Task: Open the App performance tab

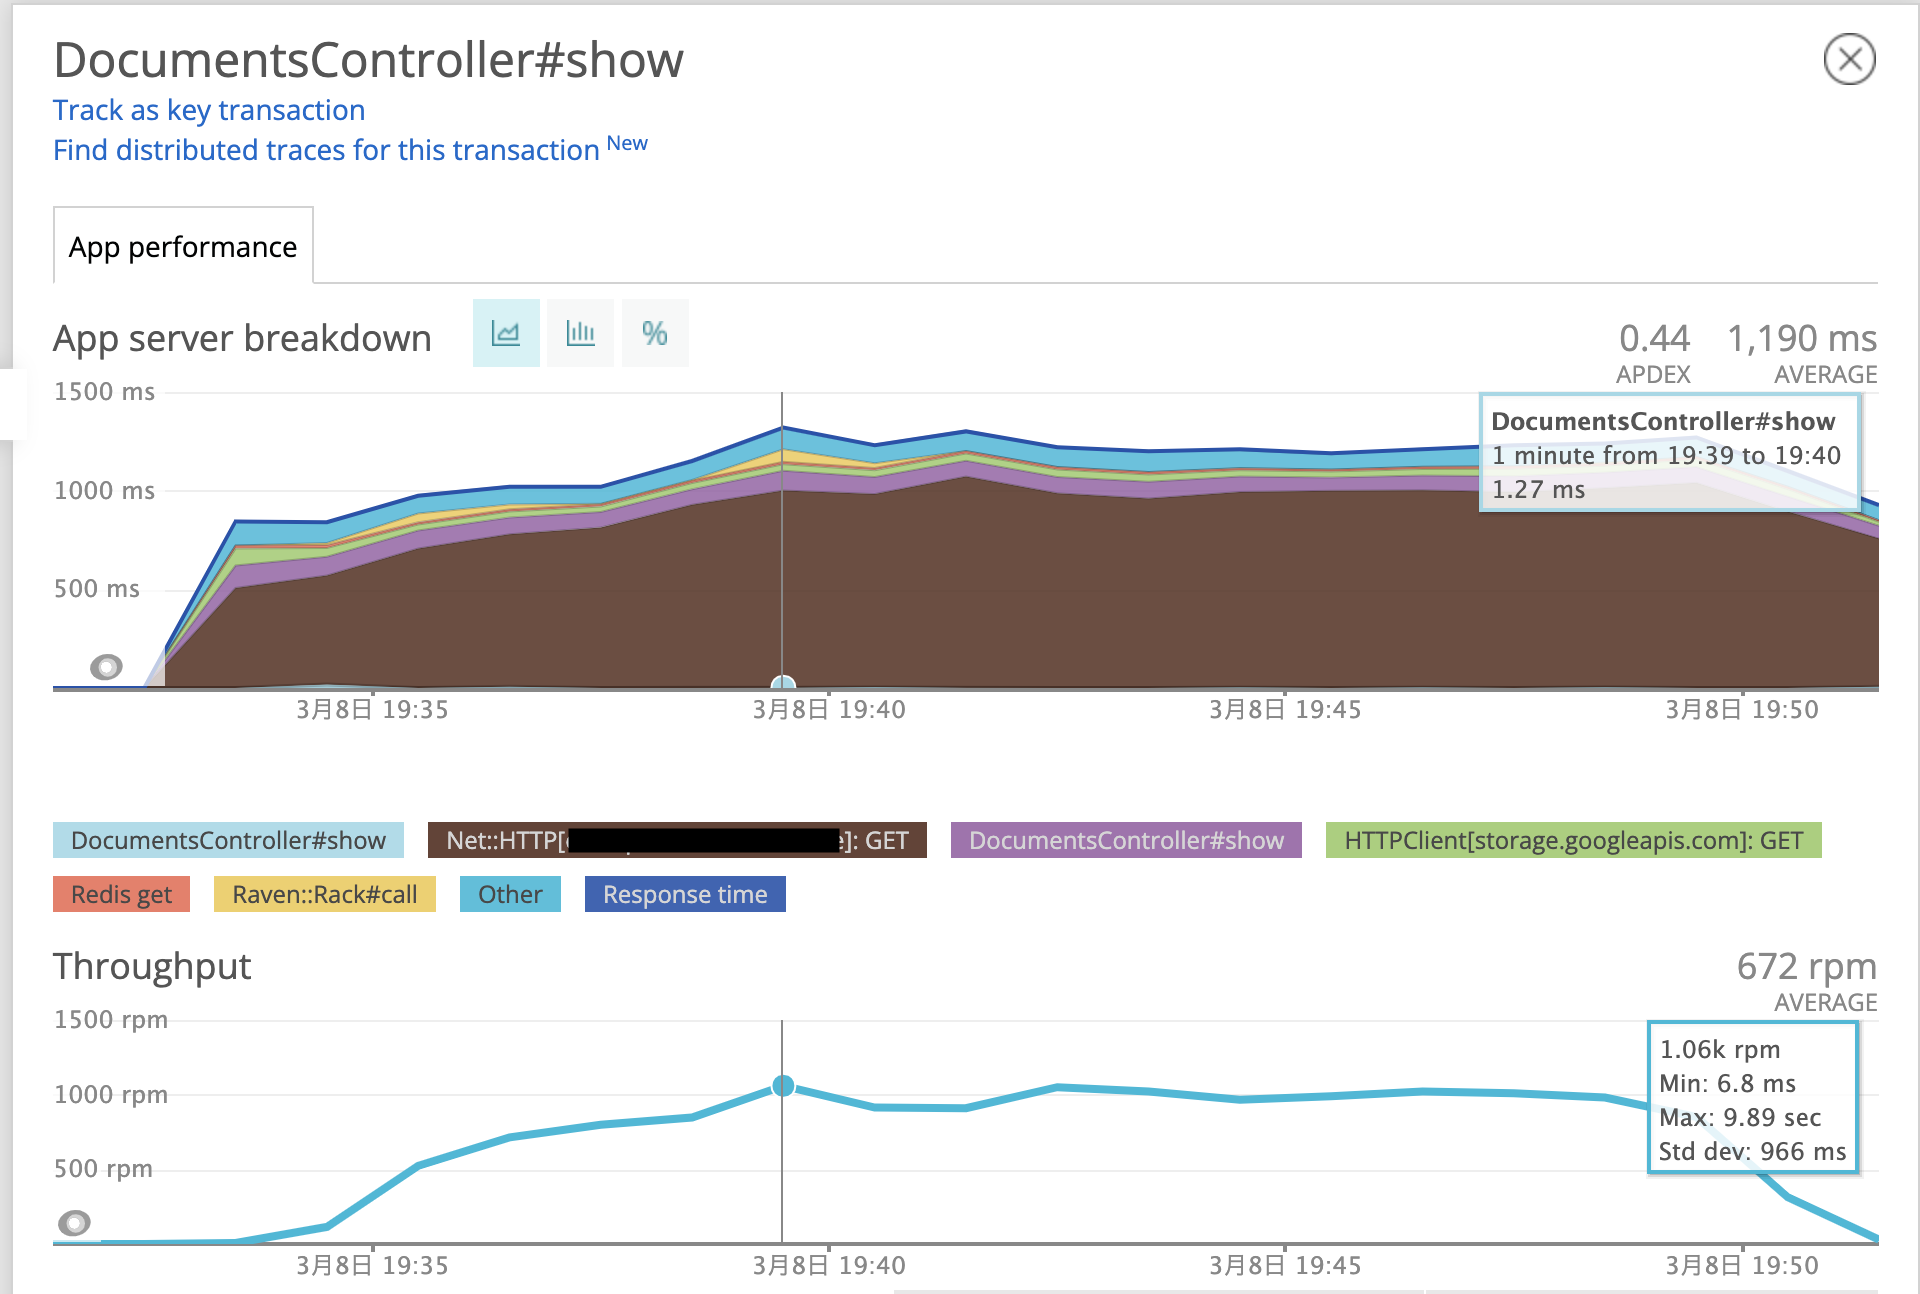Action: point(183,247)
